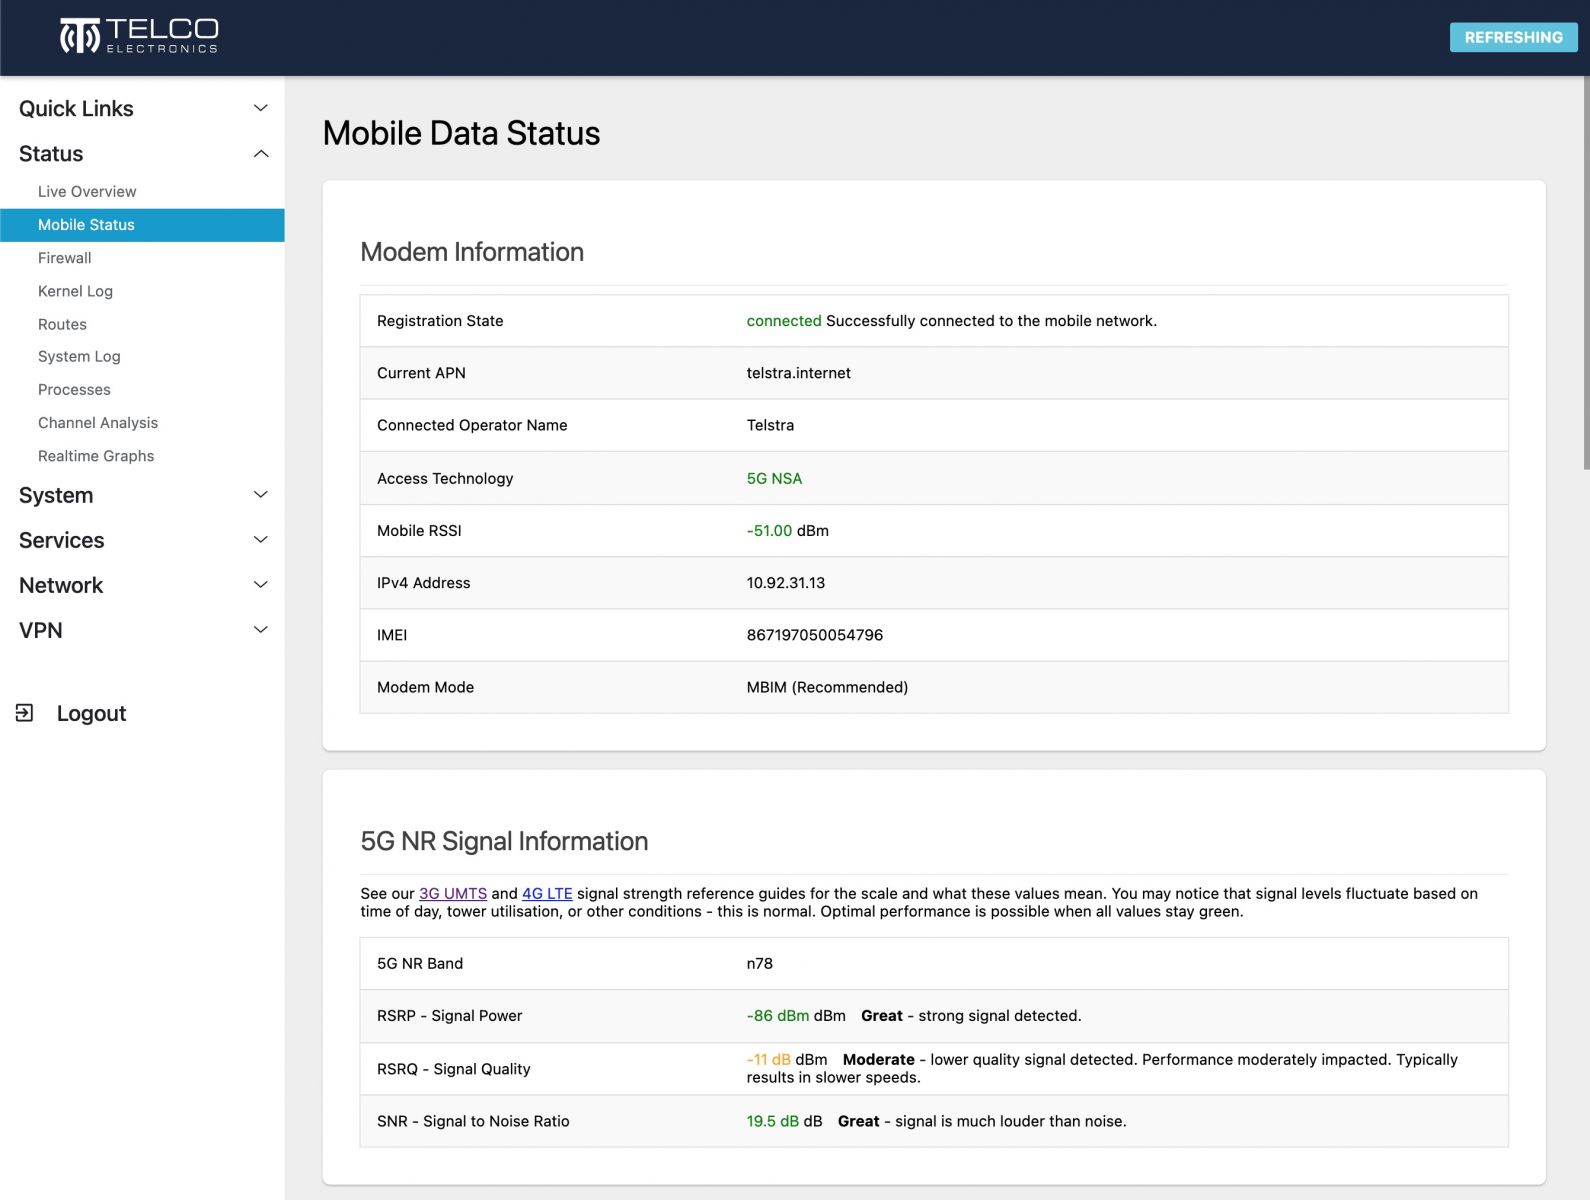Click the Access Technology label
1590x1200 pixels.
click(x=445, y=478)
